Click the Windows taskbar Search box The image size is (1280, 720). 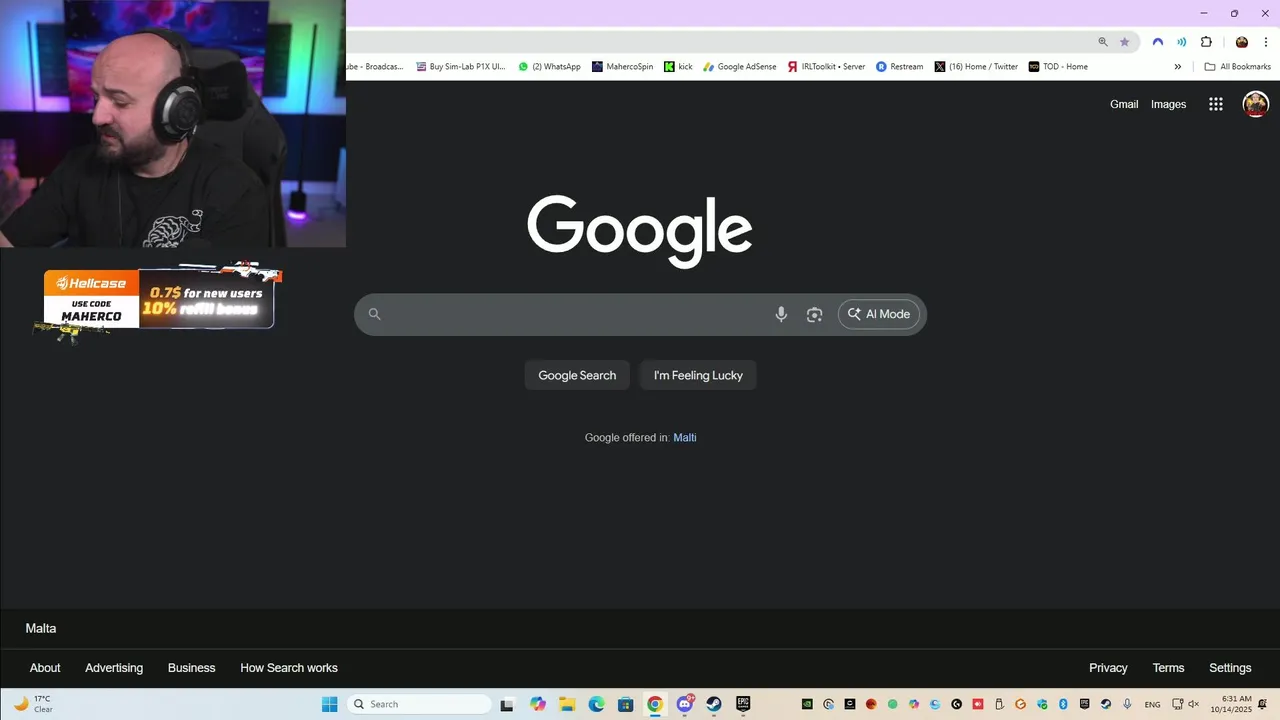click(x=419, y=704)
